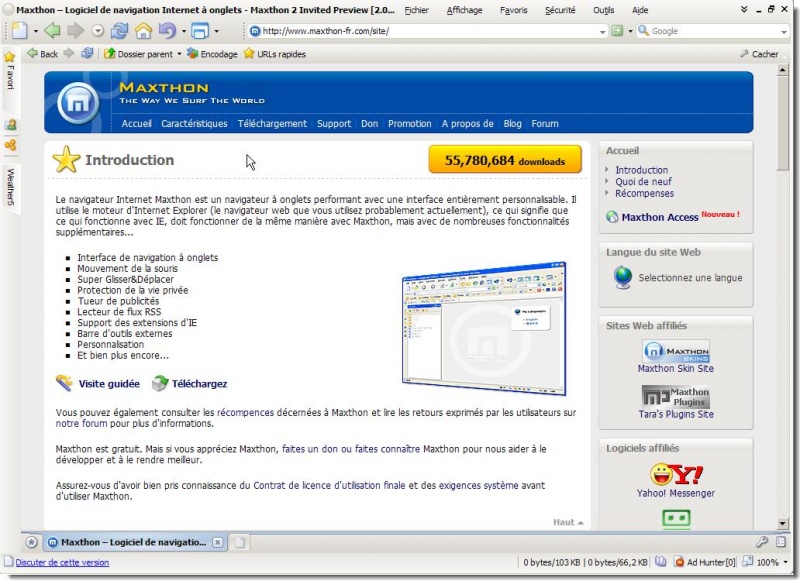
Task: Click the vertical scrollbar down arrow
Action: click(783, 523)
